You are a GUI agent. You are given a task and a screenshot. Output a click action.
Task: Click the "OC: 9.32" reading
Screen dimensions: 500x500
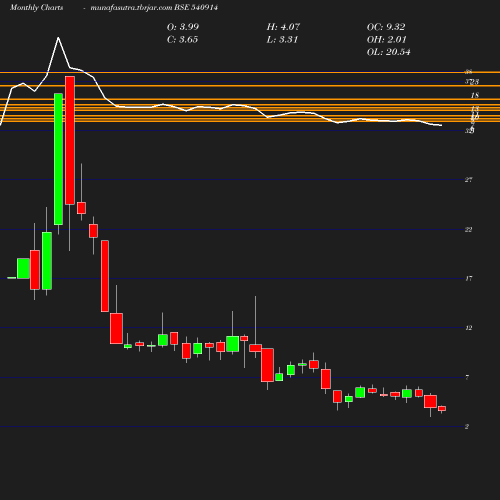pyautogui.click(x=386, y=27)
